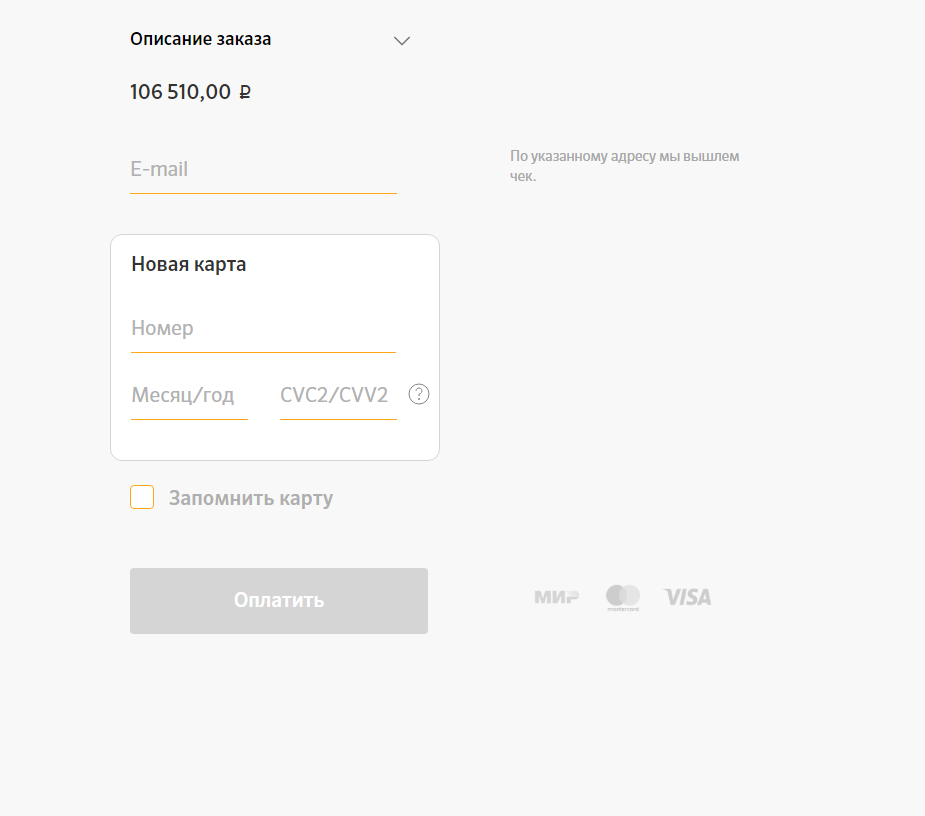
Task: Tick the remember card checkbox
Action: [142, 497]
